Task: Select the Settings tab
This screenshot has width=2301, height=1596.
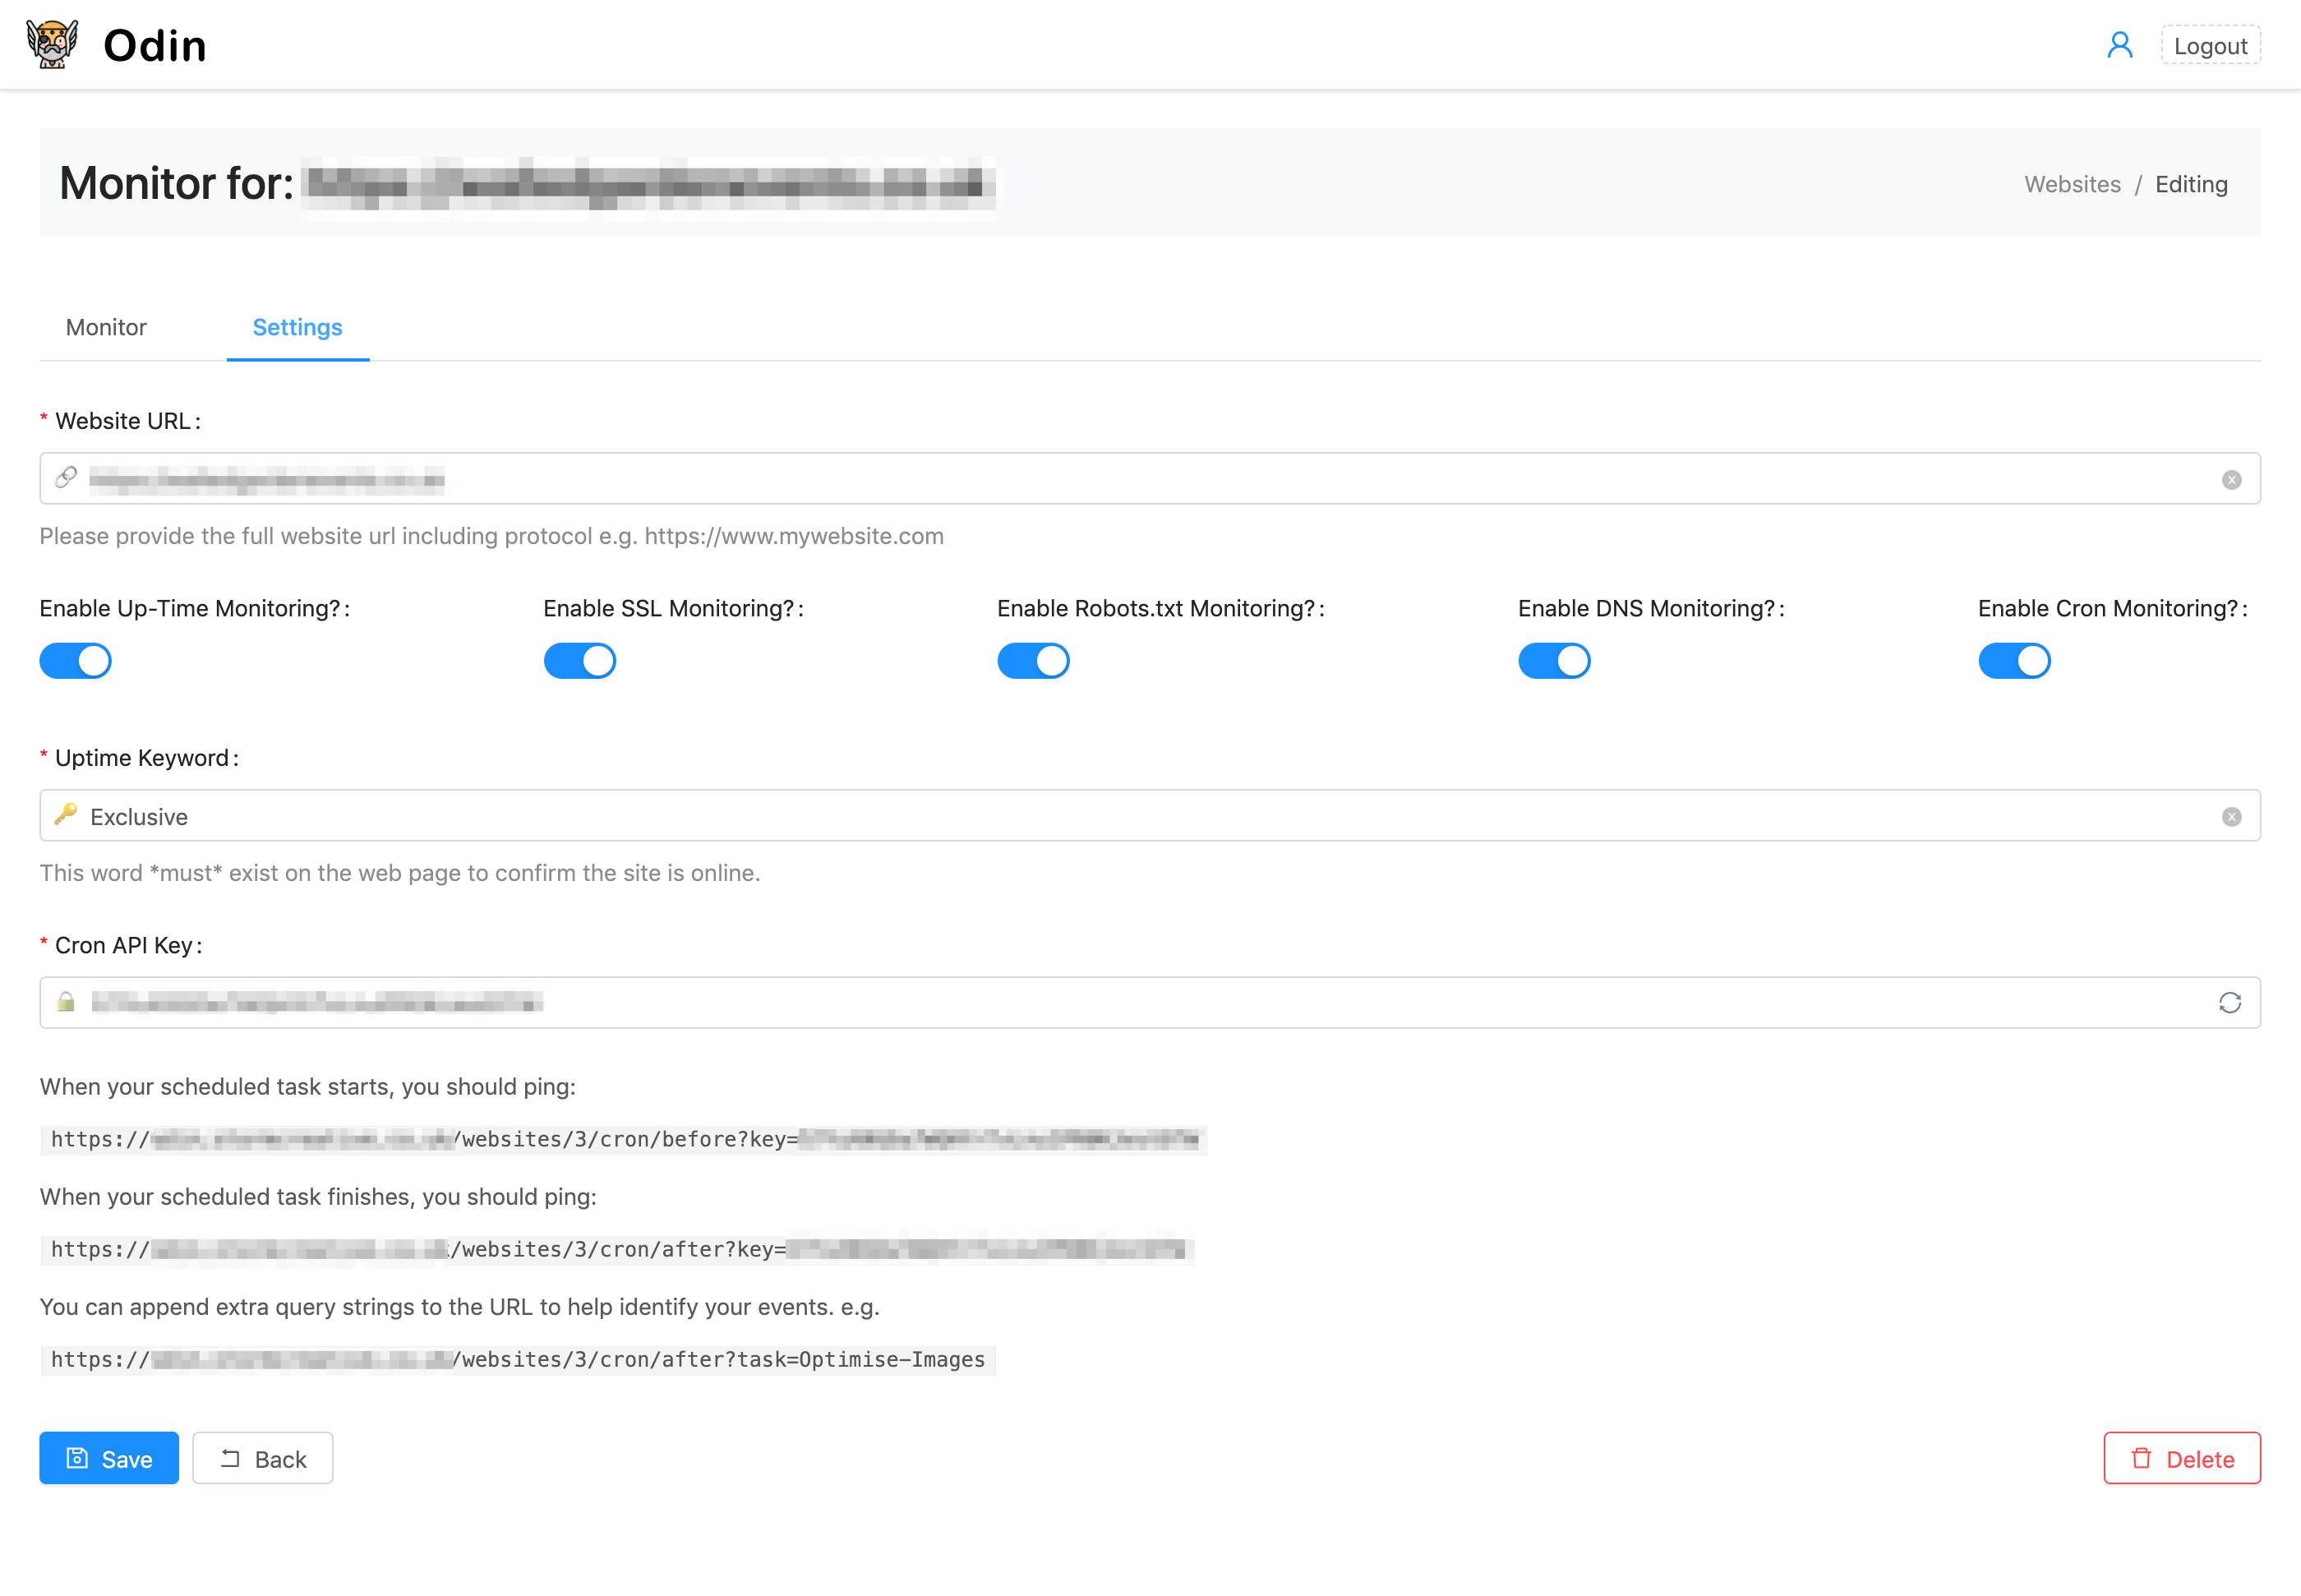Action: (x=297, y=327)
